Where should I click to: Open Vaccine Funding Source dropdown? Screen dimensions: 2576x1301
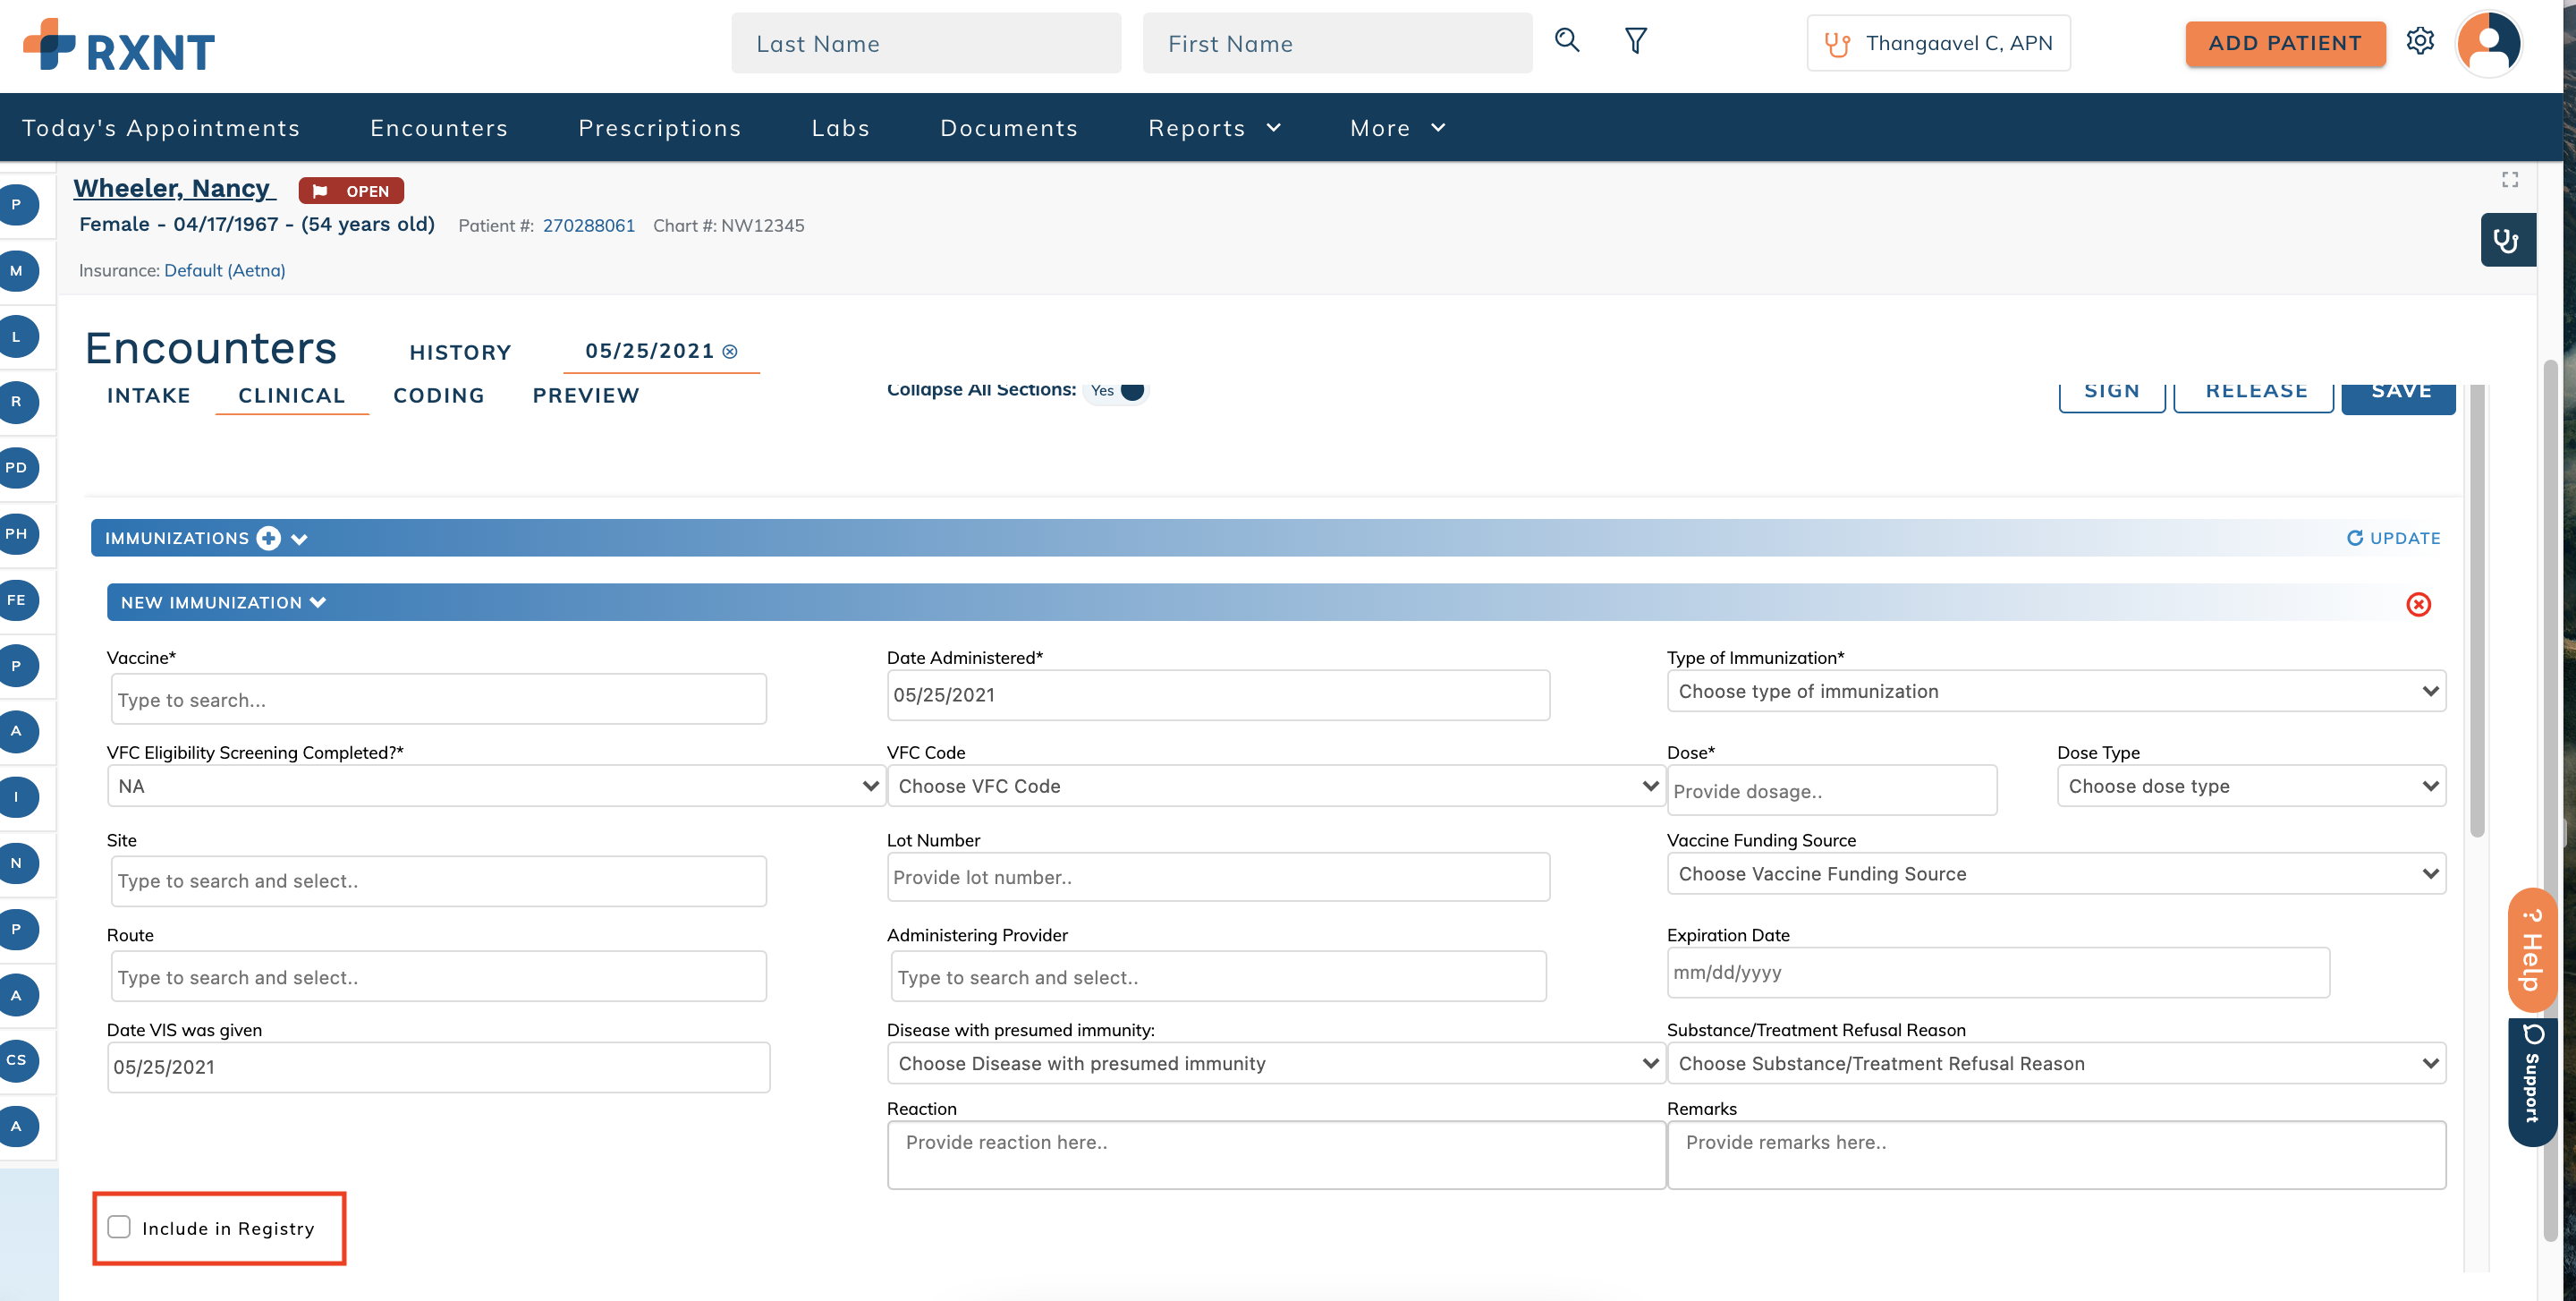(x=2056, y=874)
